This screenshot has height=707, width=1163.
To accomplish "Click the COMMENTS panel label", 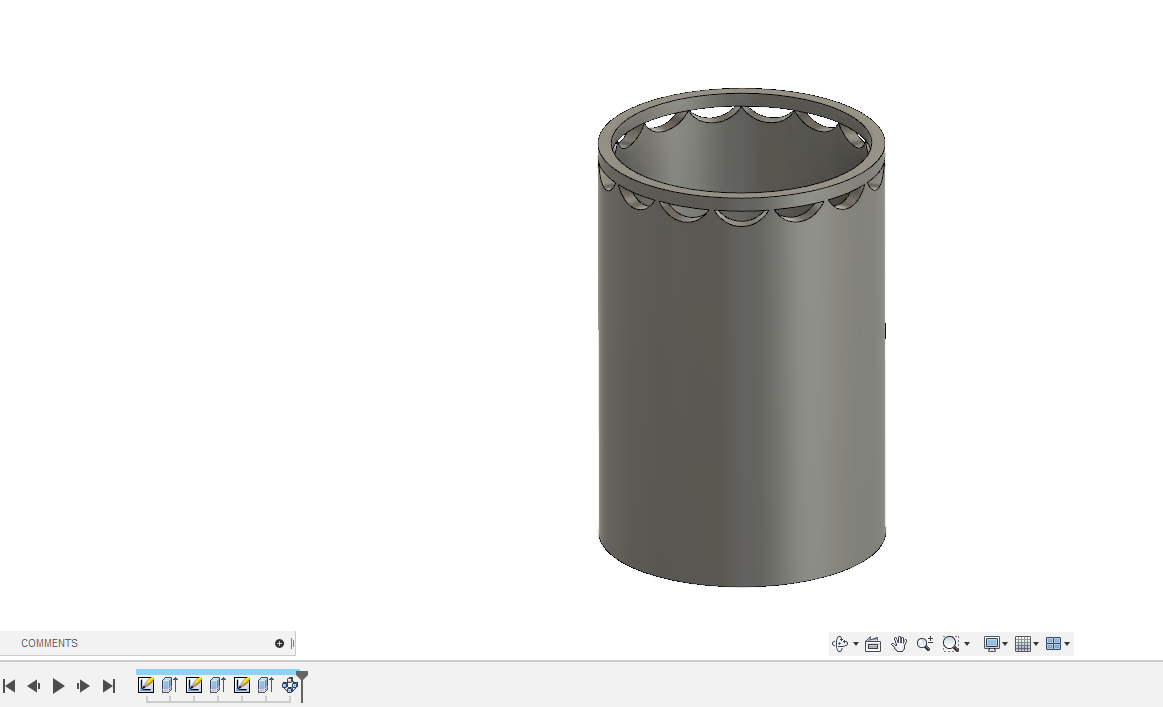I will tap(49, 643).
